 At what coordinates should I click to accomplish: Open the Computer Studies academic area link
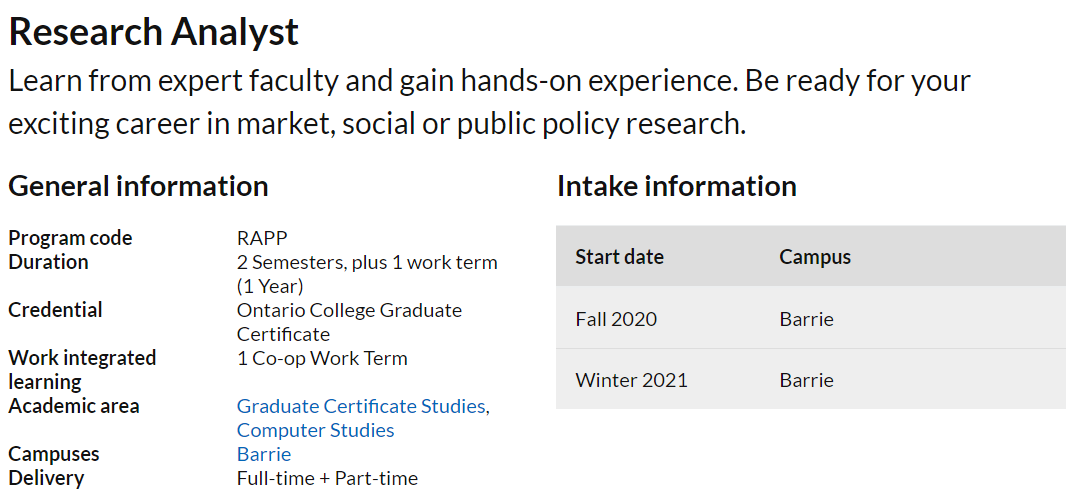(x=315, y=430)
